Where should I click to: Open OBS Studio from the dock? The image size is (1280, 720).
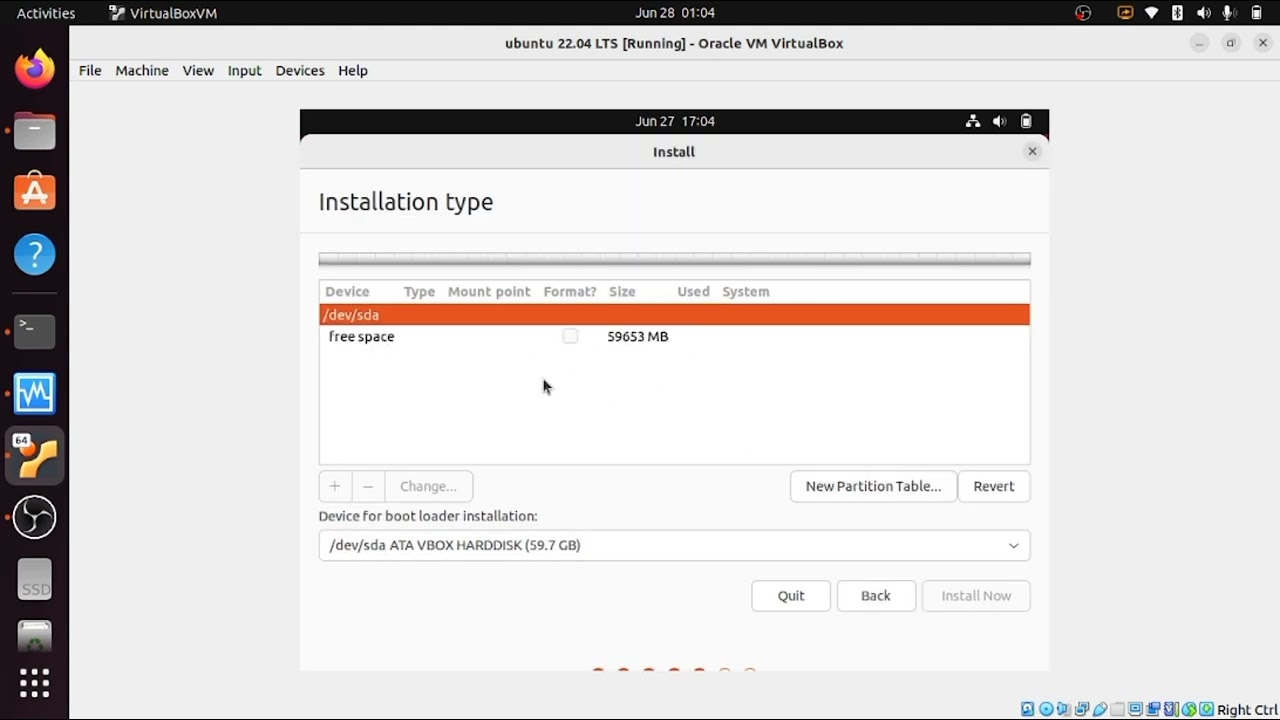(35, 517)
